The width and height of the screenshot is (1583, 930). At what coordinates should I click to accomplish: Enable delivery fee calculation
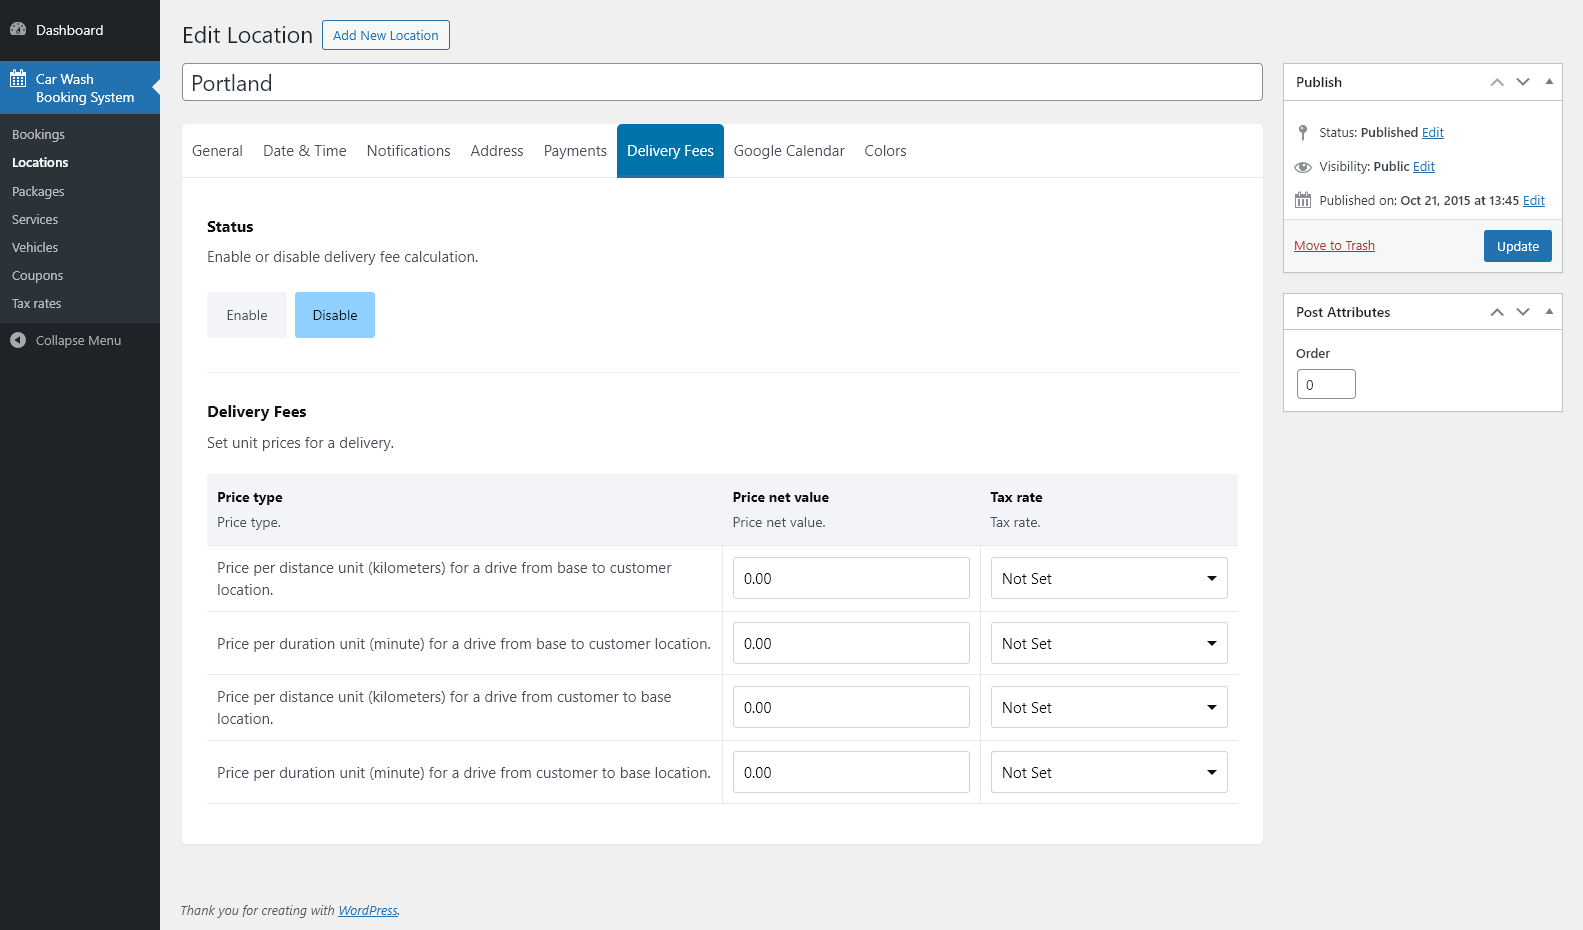(247, 315)
